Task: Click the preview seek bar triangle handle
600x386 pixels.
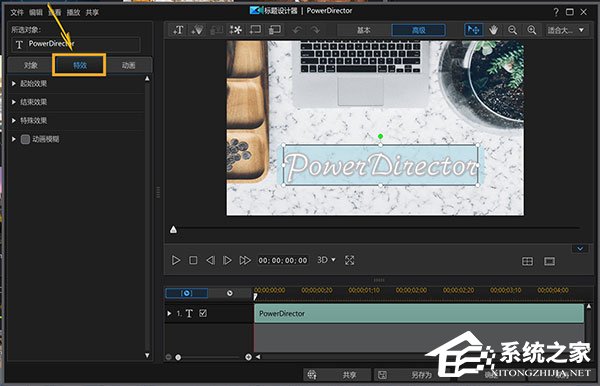Action: click(x=173, y=229)
